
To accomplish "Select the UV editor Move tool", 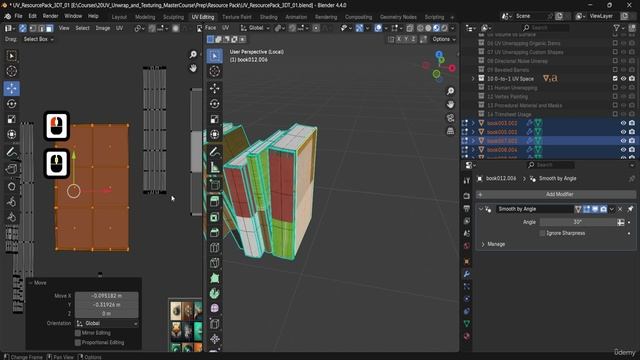I will pyautogui.click(x=11, y=88).
